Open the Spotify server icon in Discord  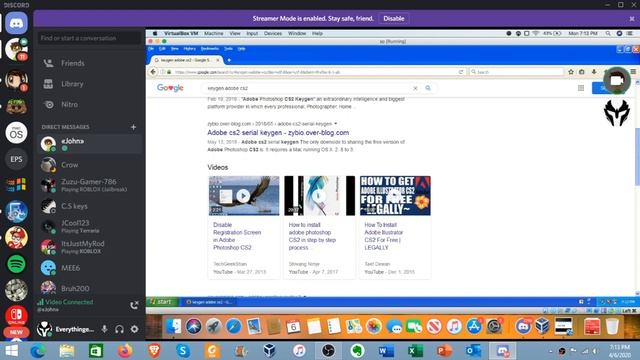[16, 264]
